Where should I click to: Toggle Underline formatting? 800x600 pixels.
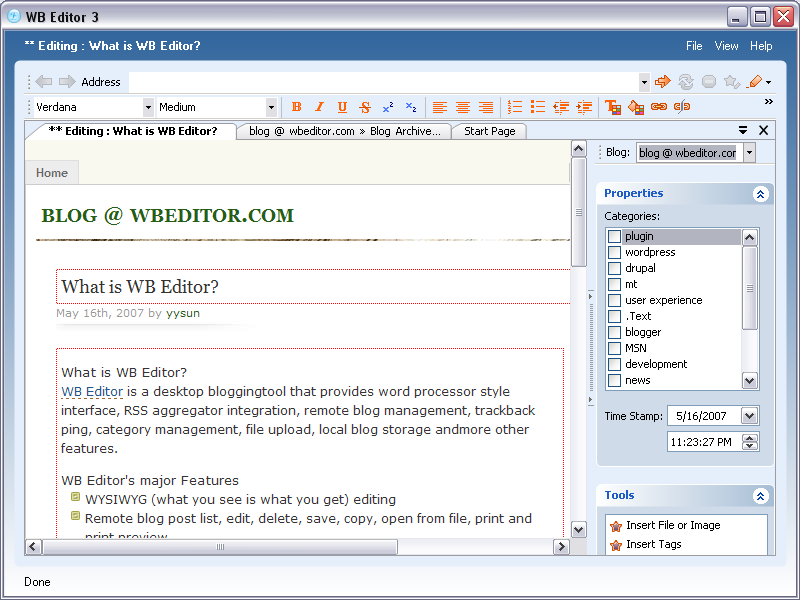click(342, 107)
